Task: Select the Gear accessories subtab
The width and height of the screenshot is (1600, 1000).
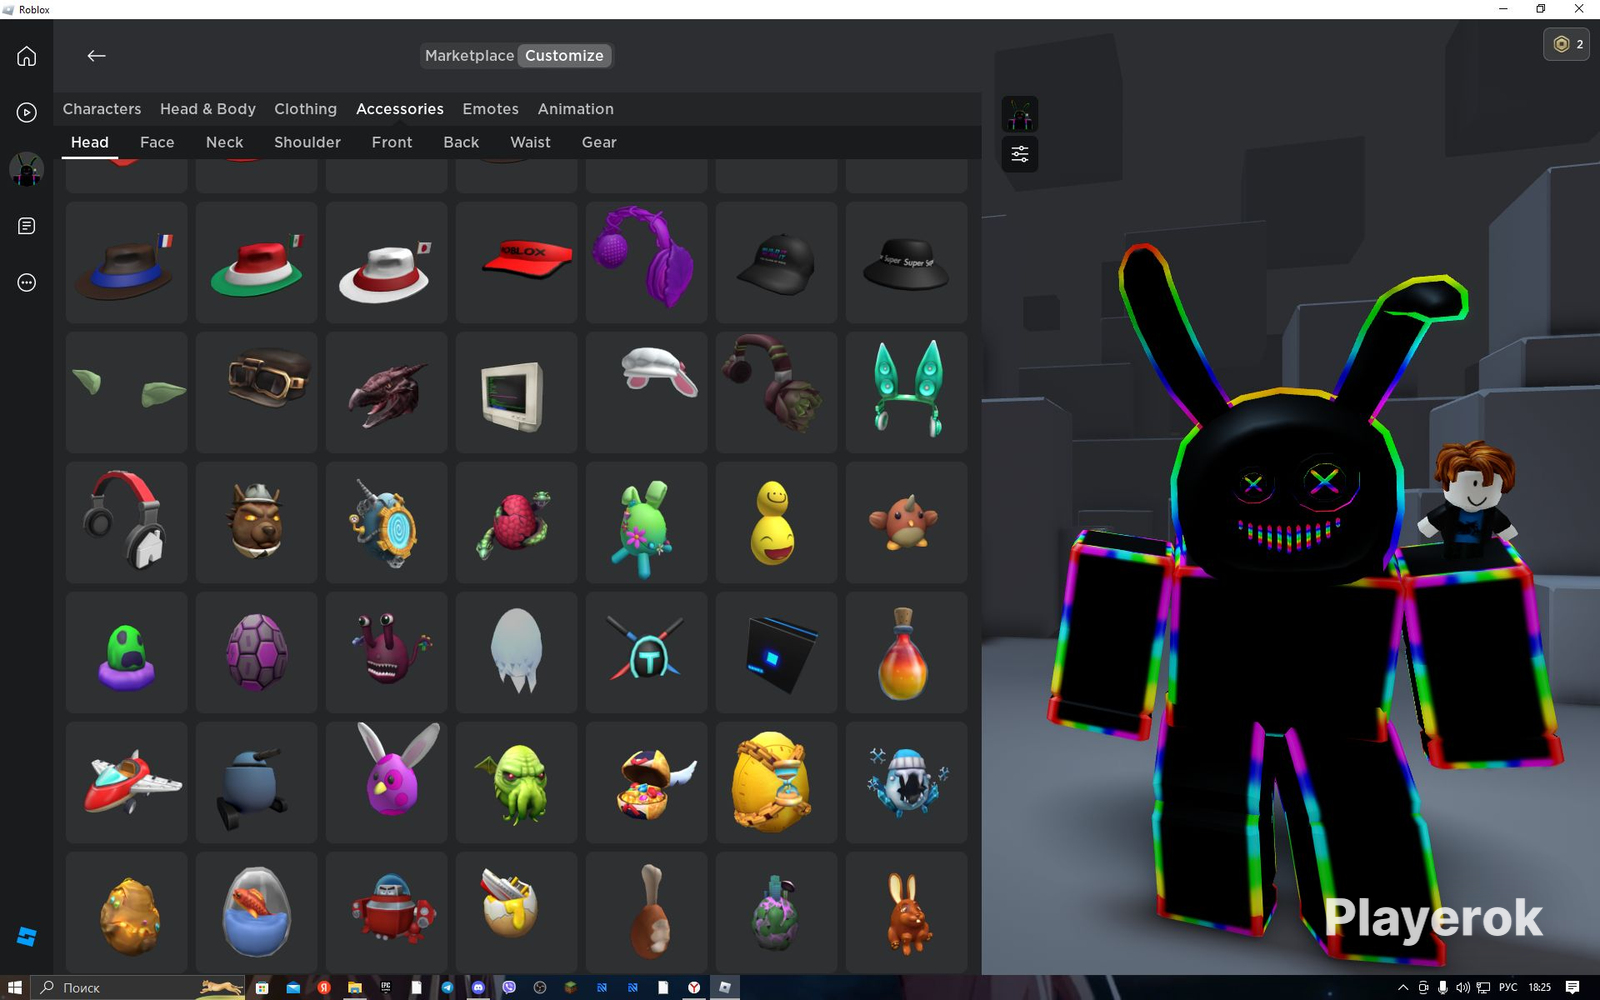Action: pos(599,142)
